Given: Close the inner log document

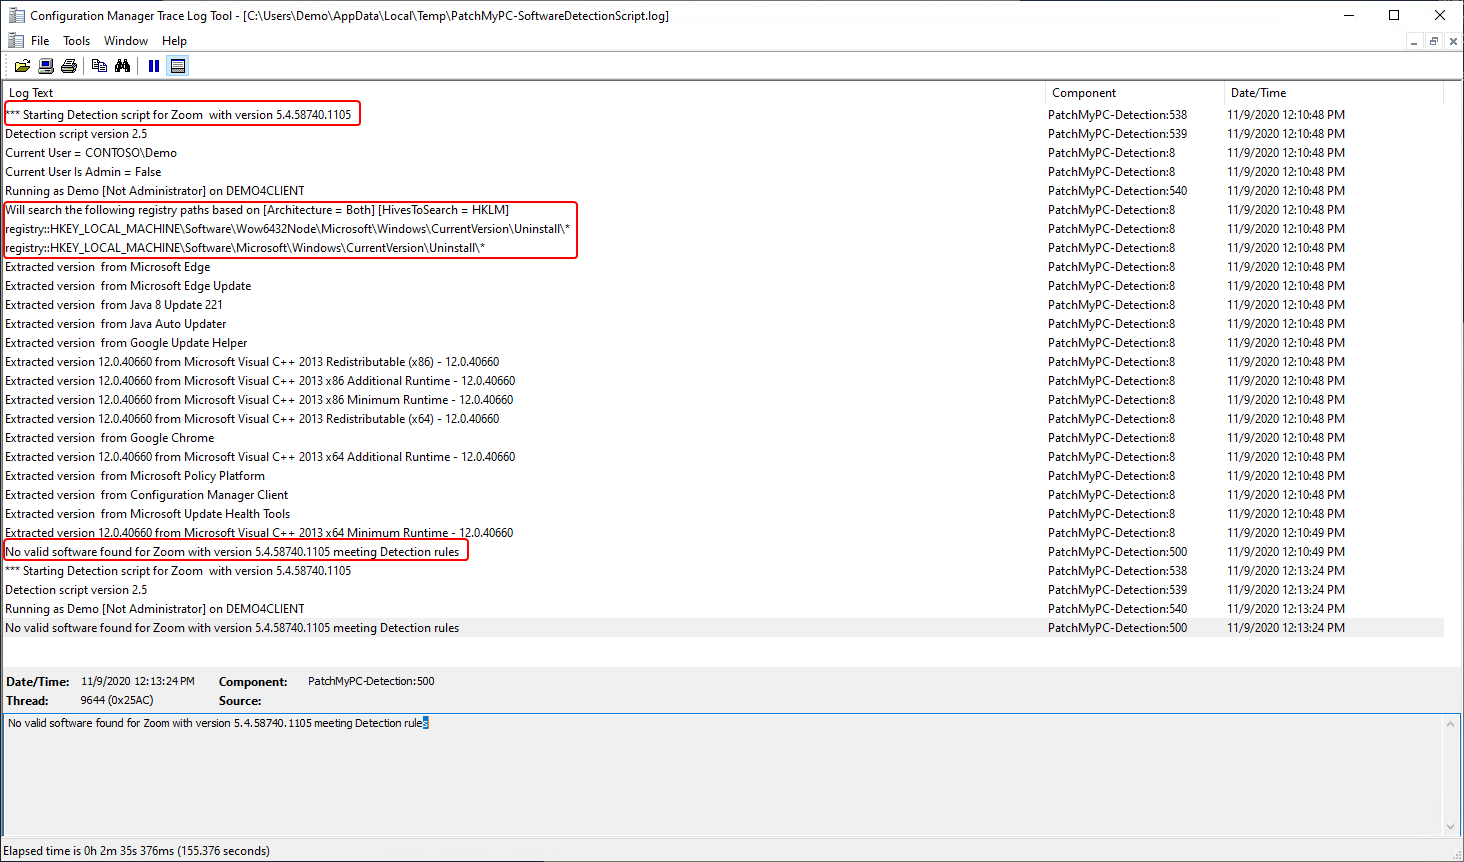Looking at the screenshot, I should 1453,41.
